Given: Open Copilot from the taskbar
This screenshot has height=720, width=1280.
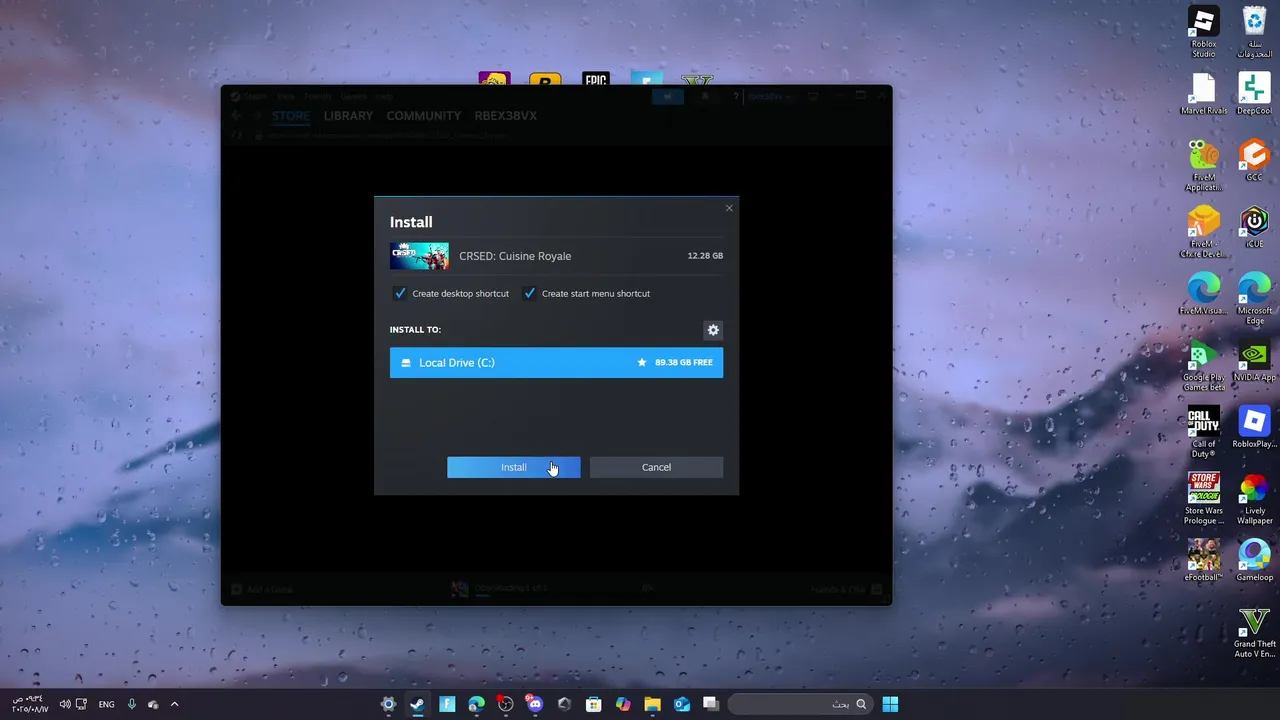Looking at the screenshot, I should [623, 704].
